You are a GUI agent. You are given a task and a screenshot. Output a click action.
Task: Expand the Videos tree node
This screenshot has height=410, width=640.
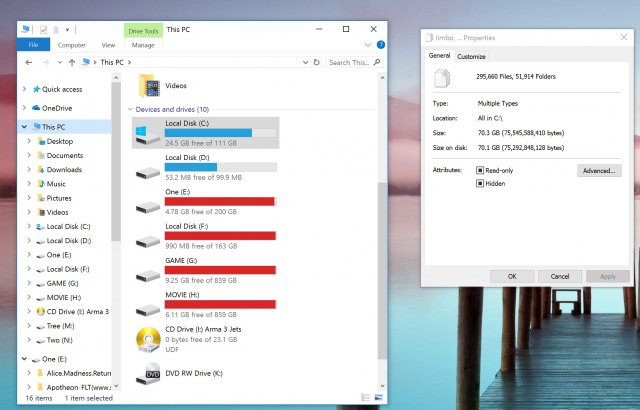(x=29, y=212)
